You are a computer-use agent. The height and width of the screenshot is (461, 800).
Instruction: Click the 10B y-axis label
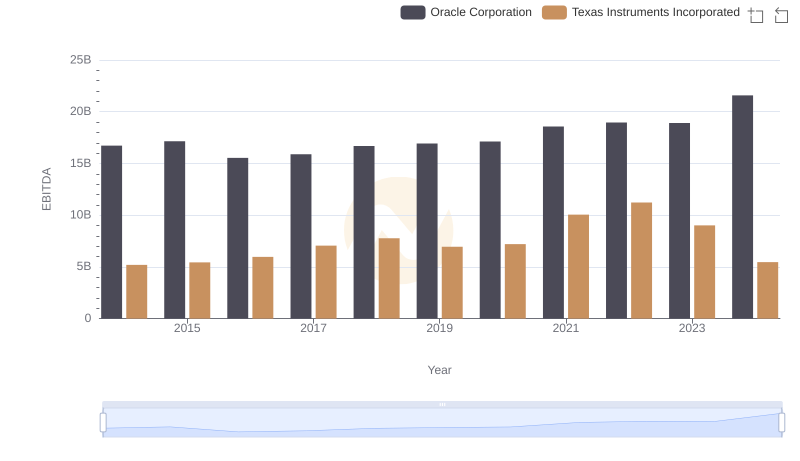pyautogui.click(x=81, y=215)
